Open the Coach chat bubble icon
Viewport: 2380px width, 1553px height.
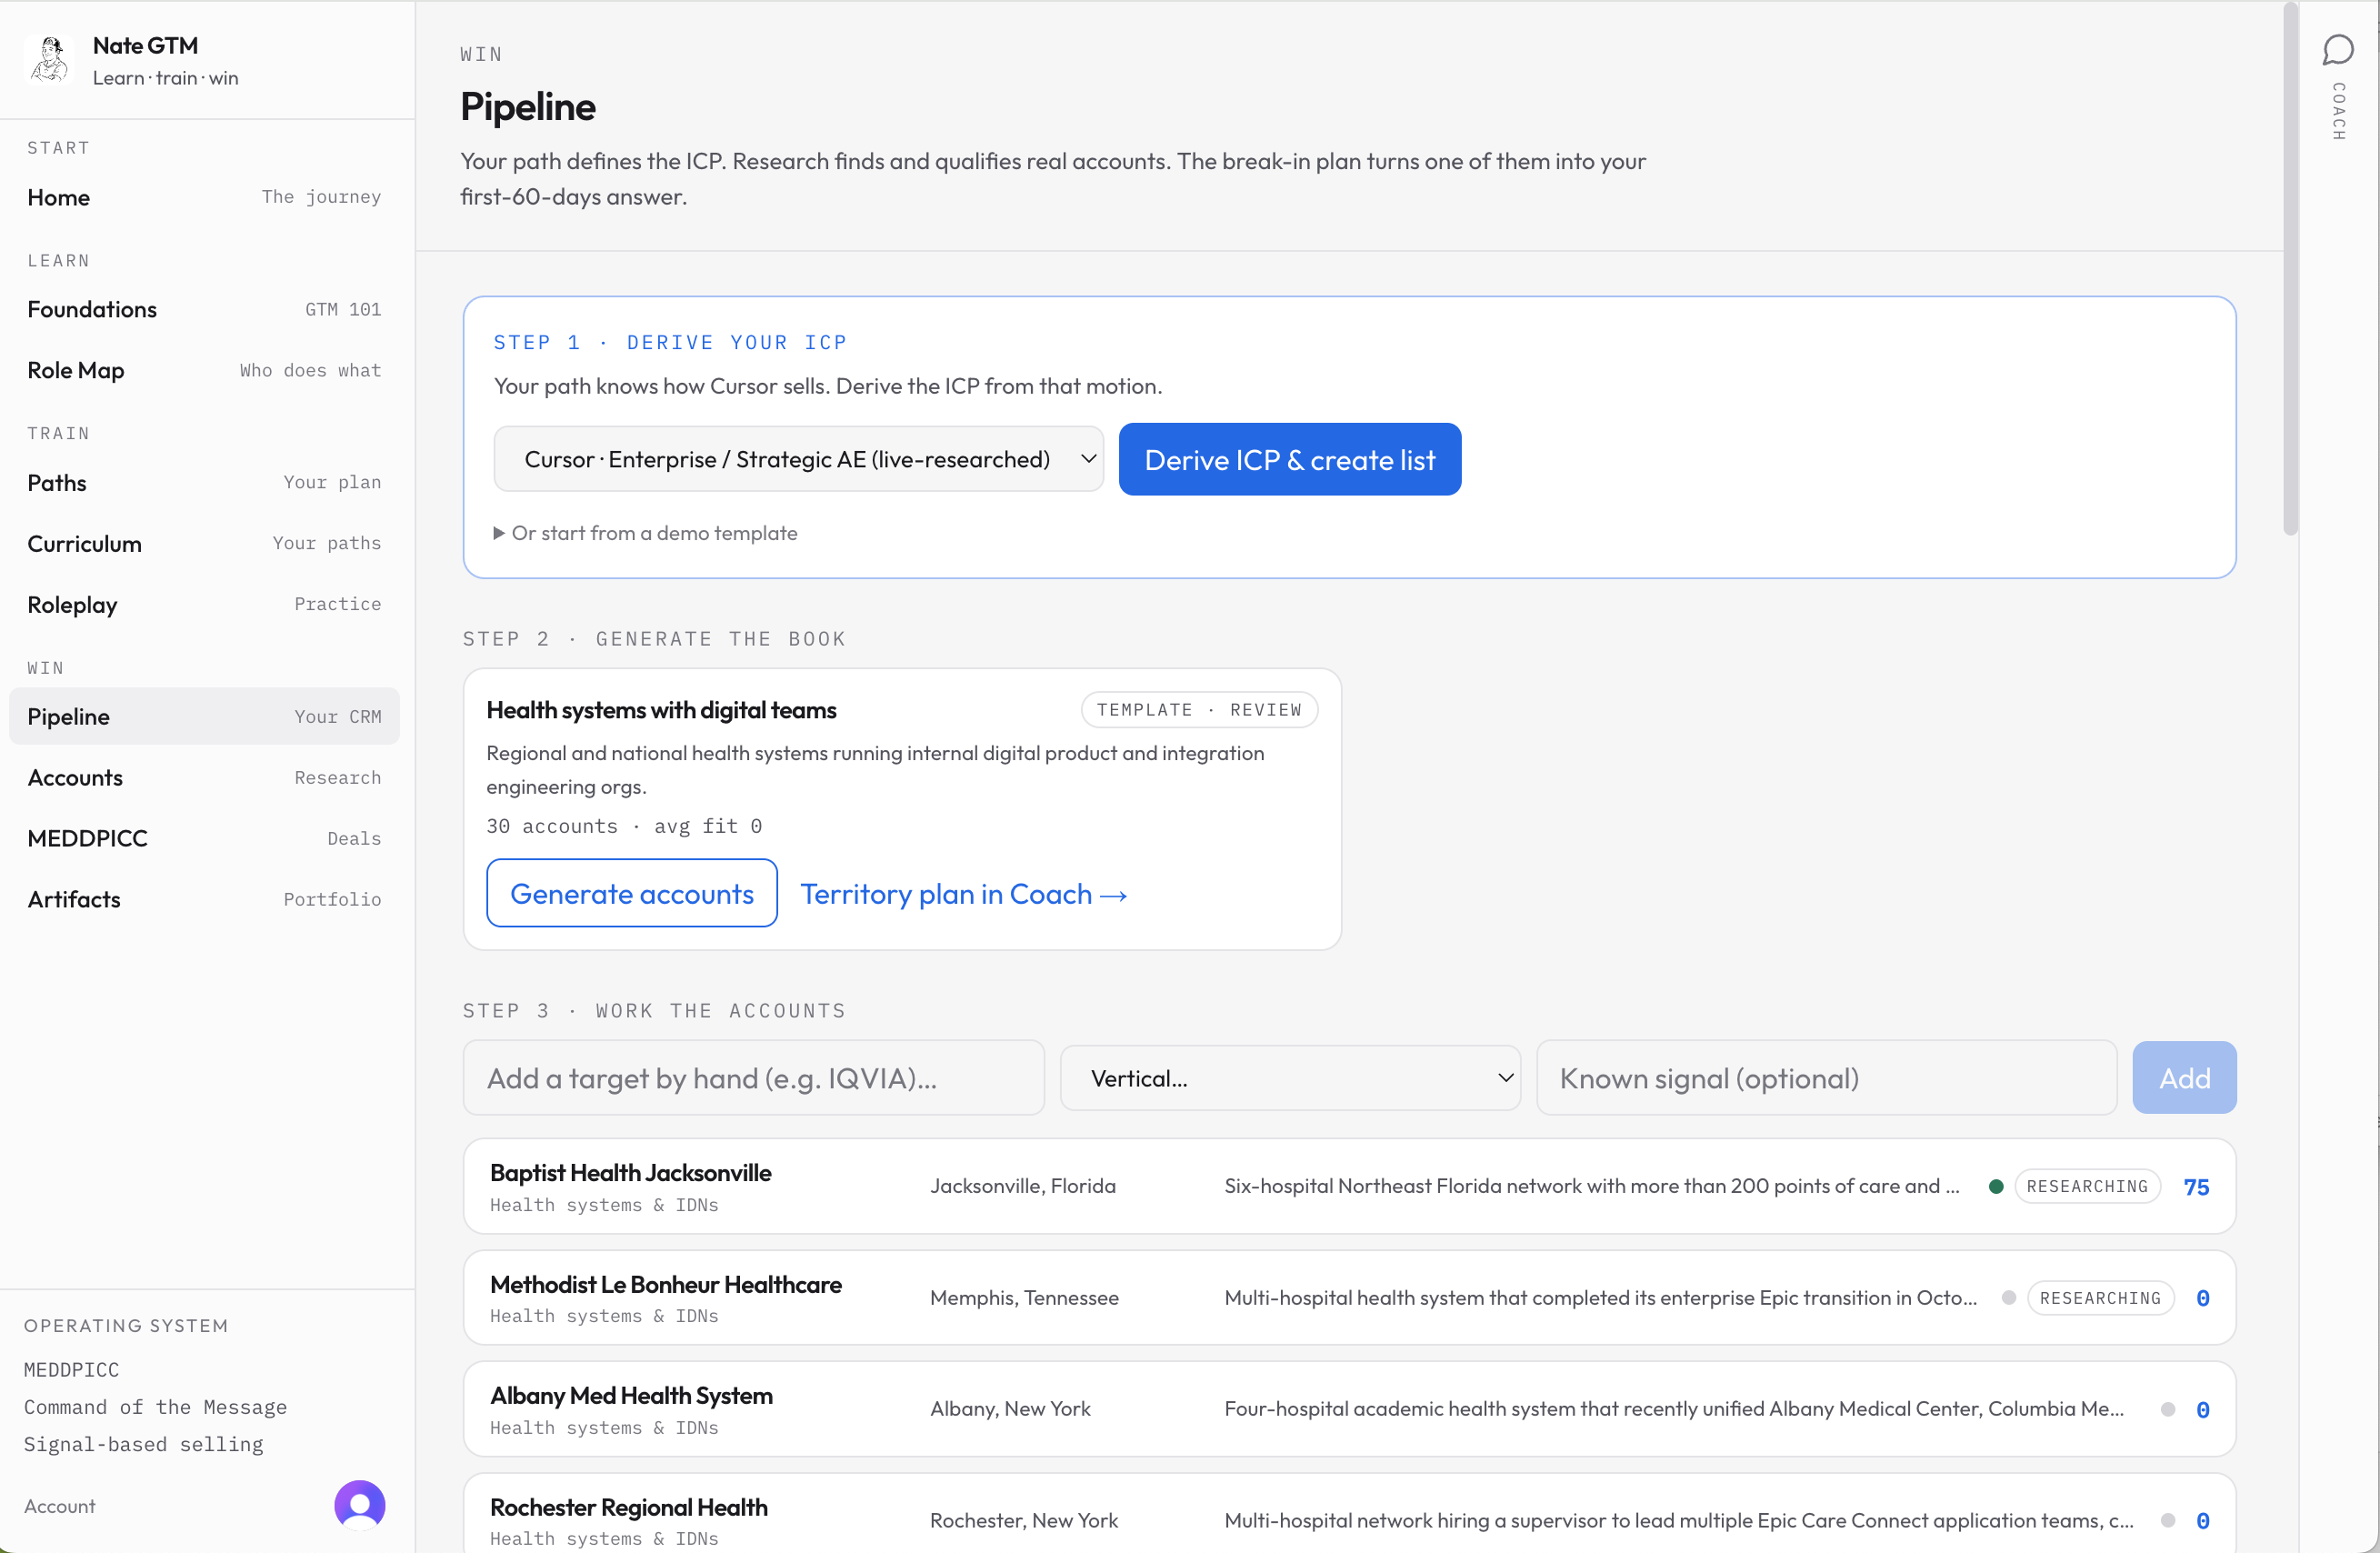click(x=2337, y=49)
